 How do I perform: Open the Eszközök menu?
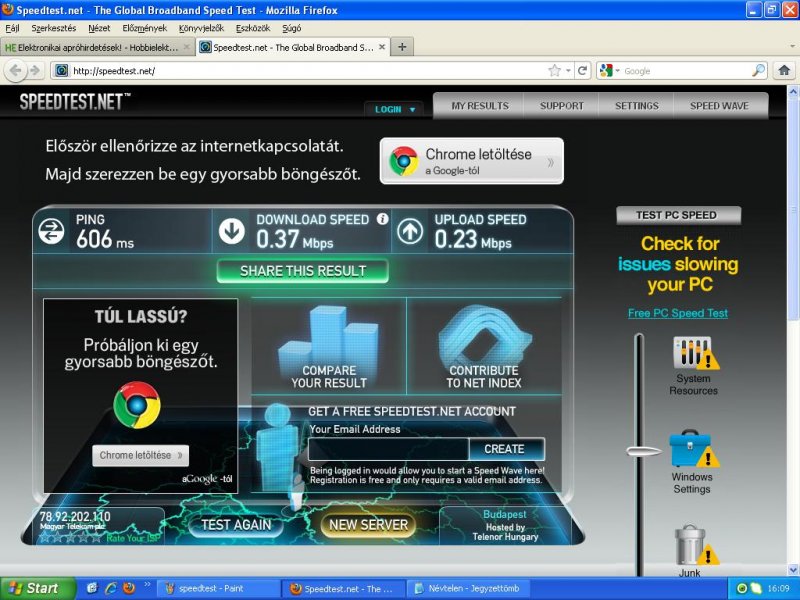(x=253, y=28)
